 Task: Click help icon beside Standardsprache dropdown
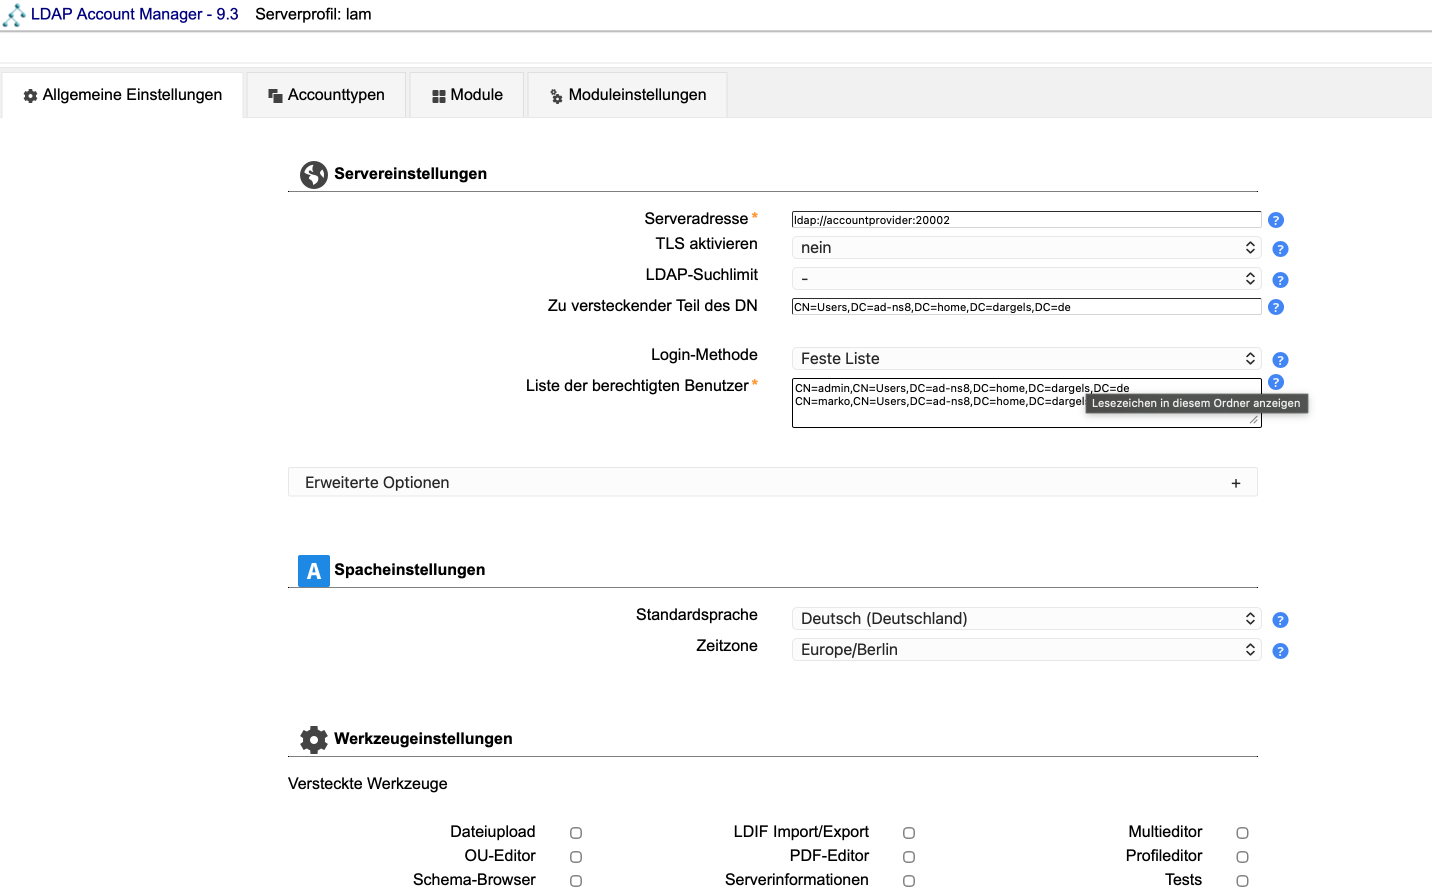click(x=1279, y=620)
